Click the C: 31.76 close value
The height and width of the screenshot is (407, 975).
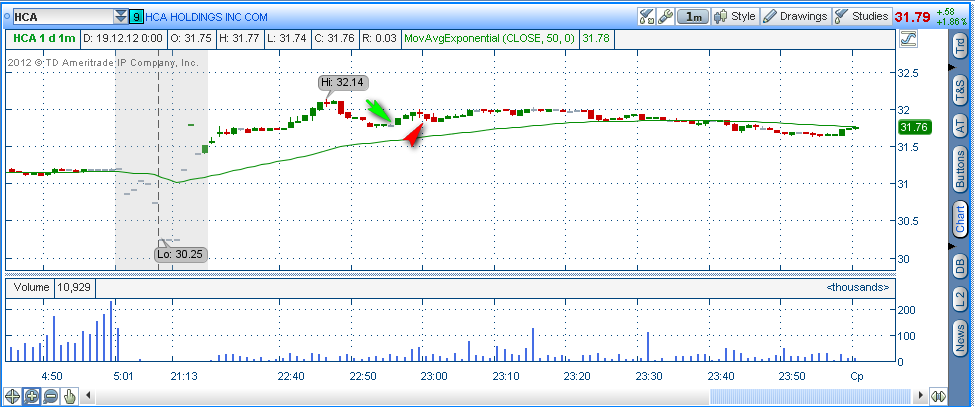pyautogui.click(x=334, y=39)
